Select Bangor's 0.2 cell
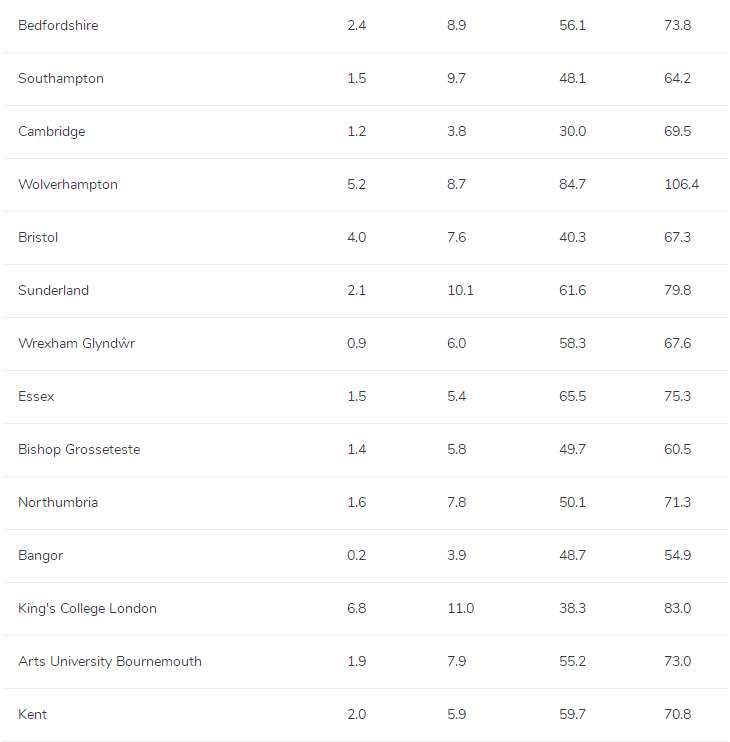730x742 pixels. [356, 555]
